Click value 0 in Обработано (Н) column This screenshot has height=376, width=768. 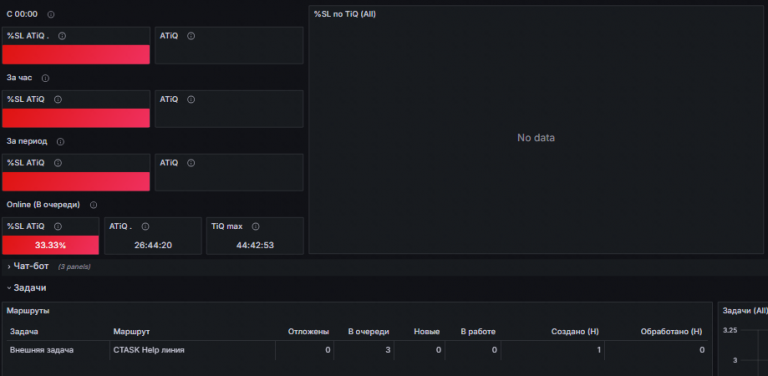pyautogui.click(x=702, y=350)
